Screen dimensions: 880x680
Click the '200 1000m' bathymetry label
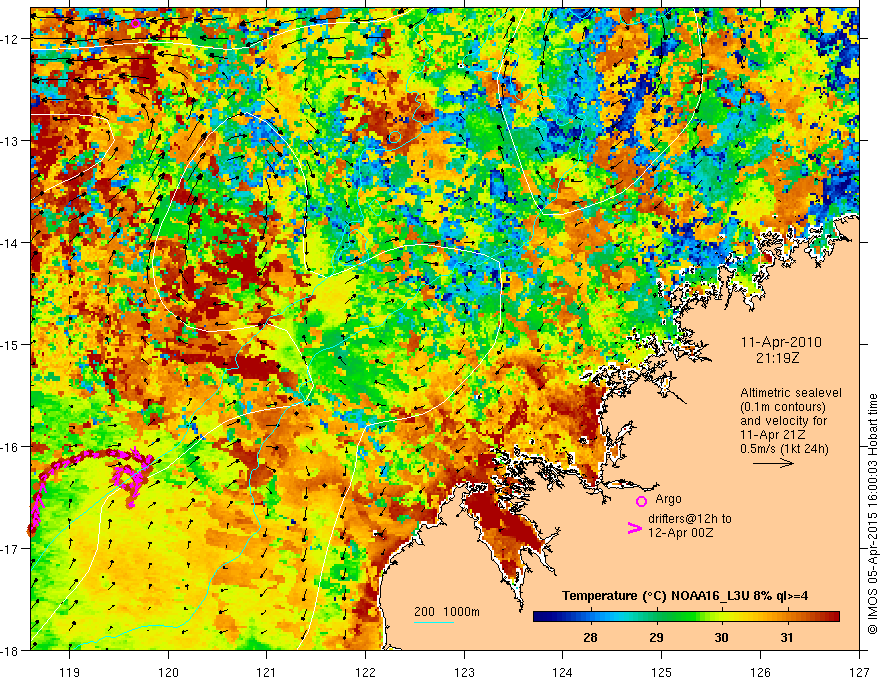[447, 612]
